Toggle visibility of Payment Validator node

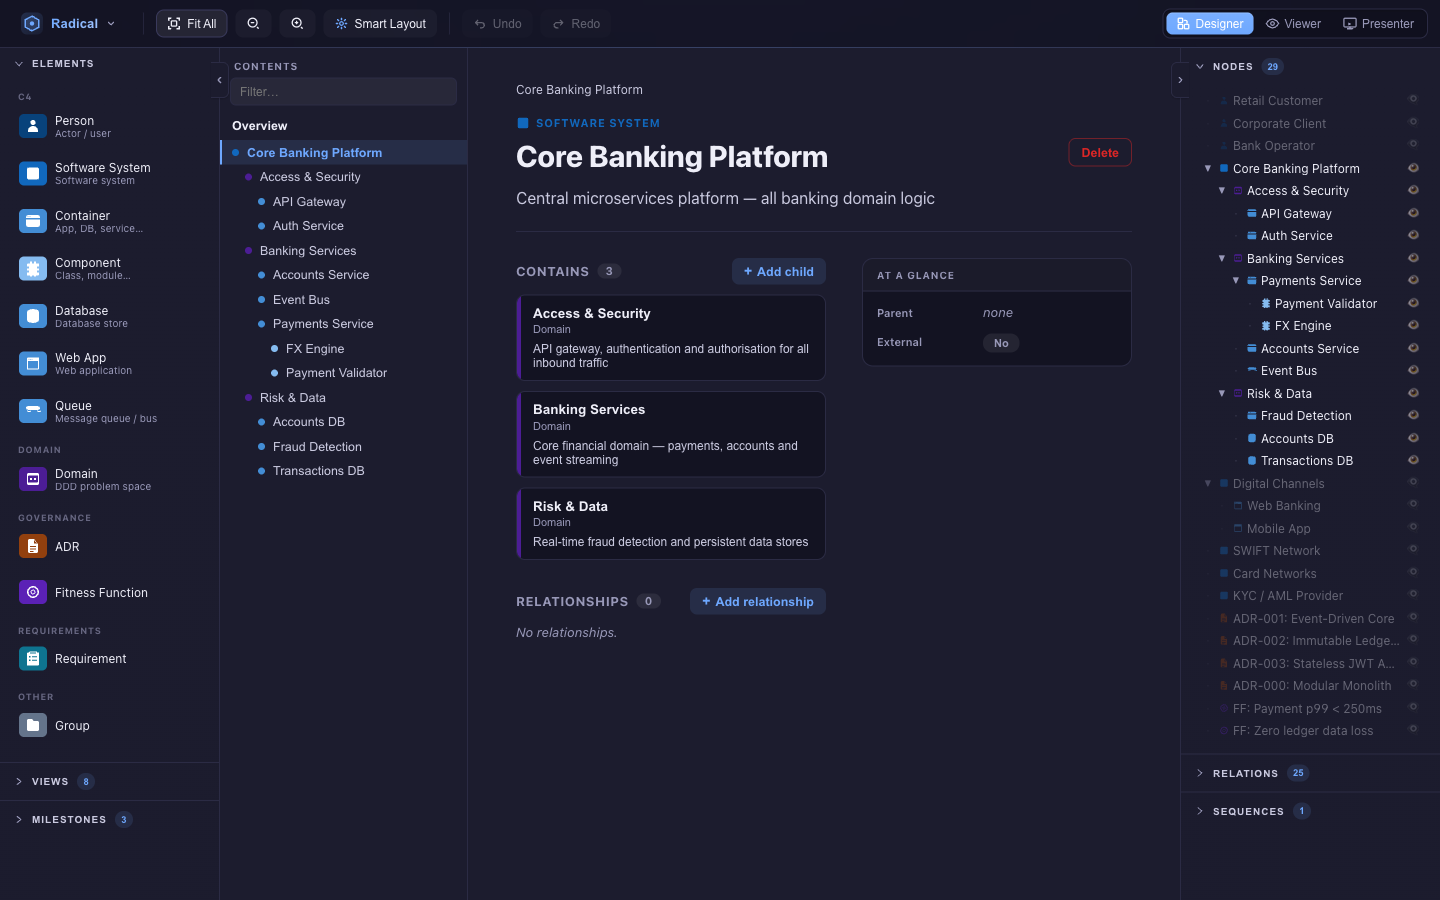click(1413, 303)
